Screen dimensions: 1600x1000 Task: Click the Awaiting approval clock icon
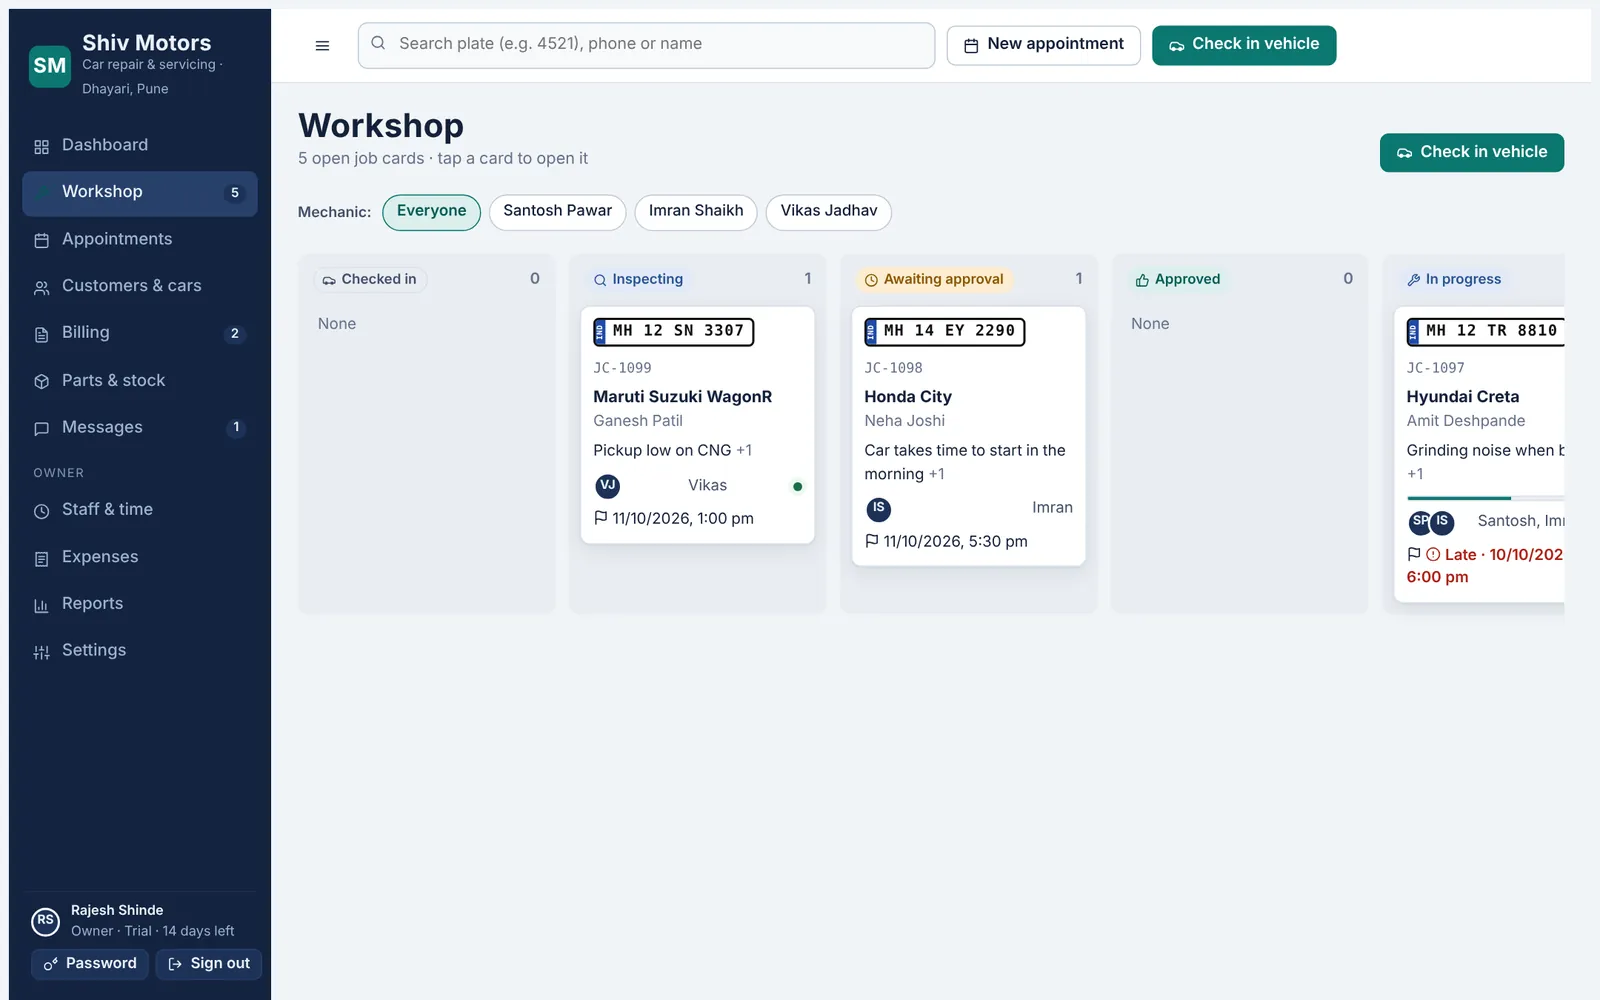871,280
